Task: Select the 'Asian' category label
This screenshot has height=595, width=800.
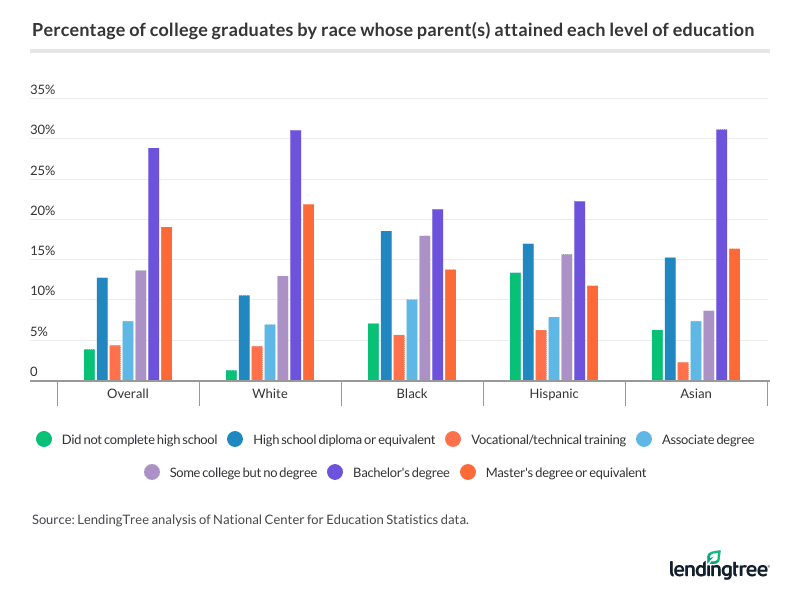Action: (x=696, y=394)
